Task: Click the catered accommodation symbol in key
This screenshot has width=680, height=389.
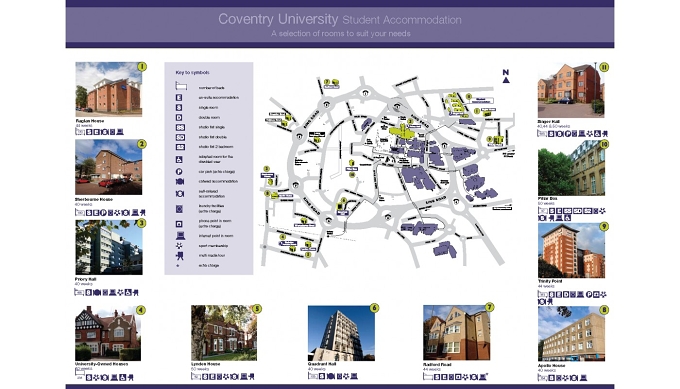Action: tap(180, 182)
